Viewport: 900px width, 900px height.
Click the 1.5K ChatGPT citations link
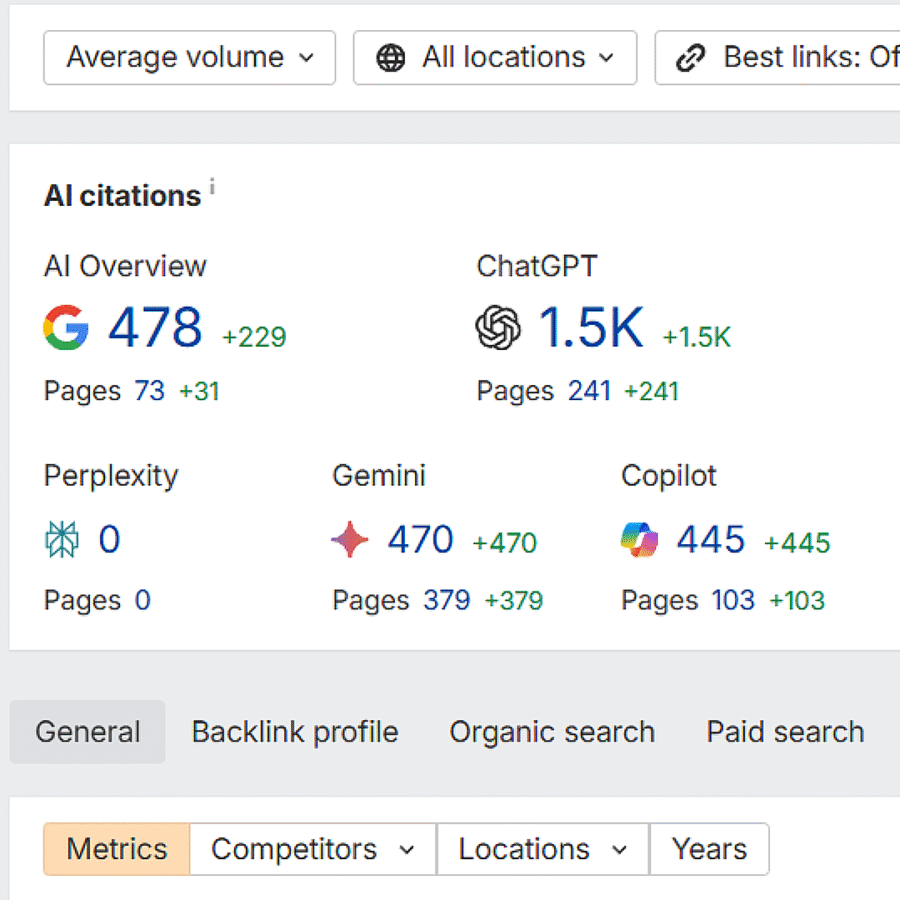tap(591, 328)
